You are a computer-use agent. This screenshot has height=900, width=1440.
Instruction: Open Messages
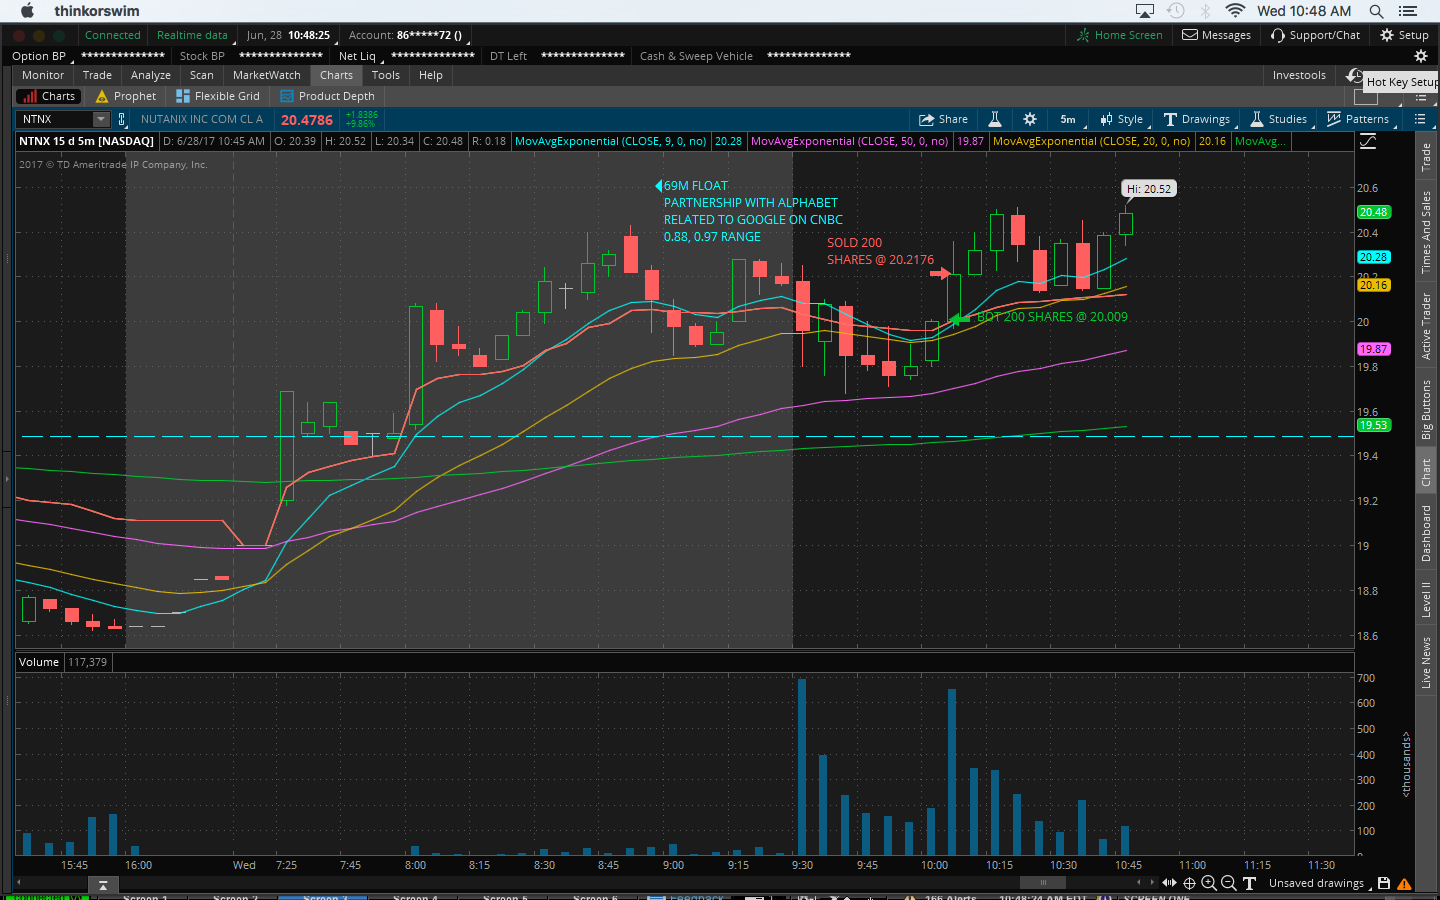[x=1216, y=35]
